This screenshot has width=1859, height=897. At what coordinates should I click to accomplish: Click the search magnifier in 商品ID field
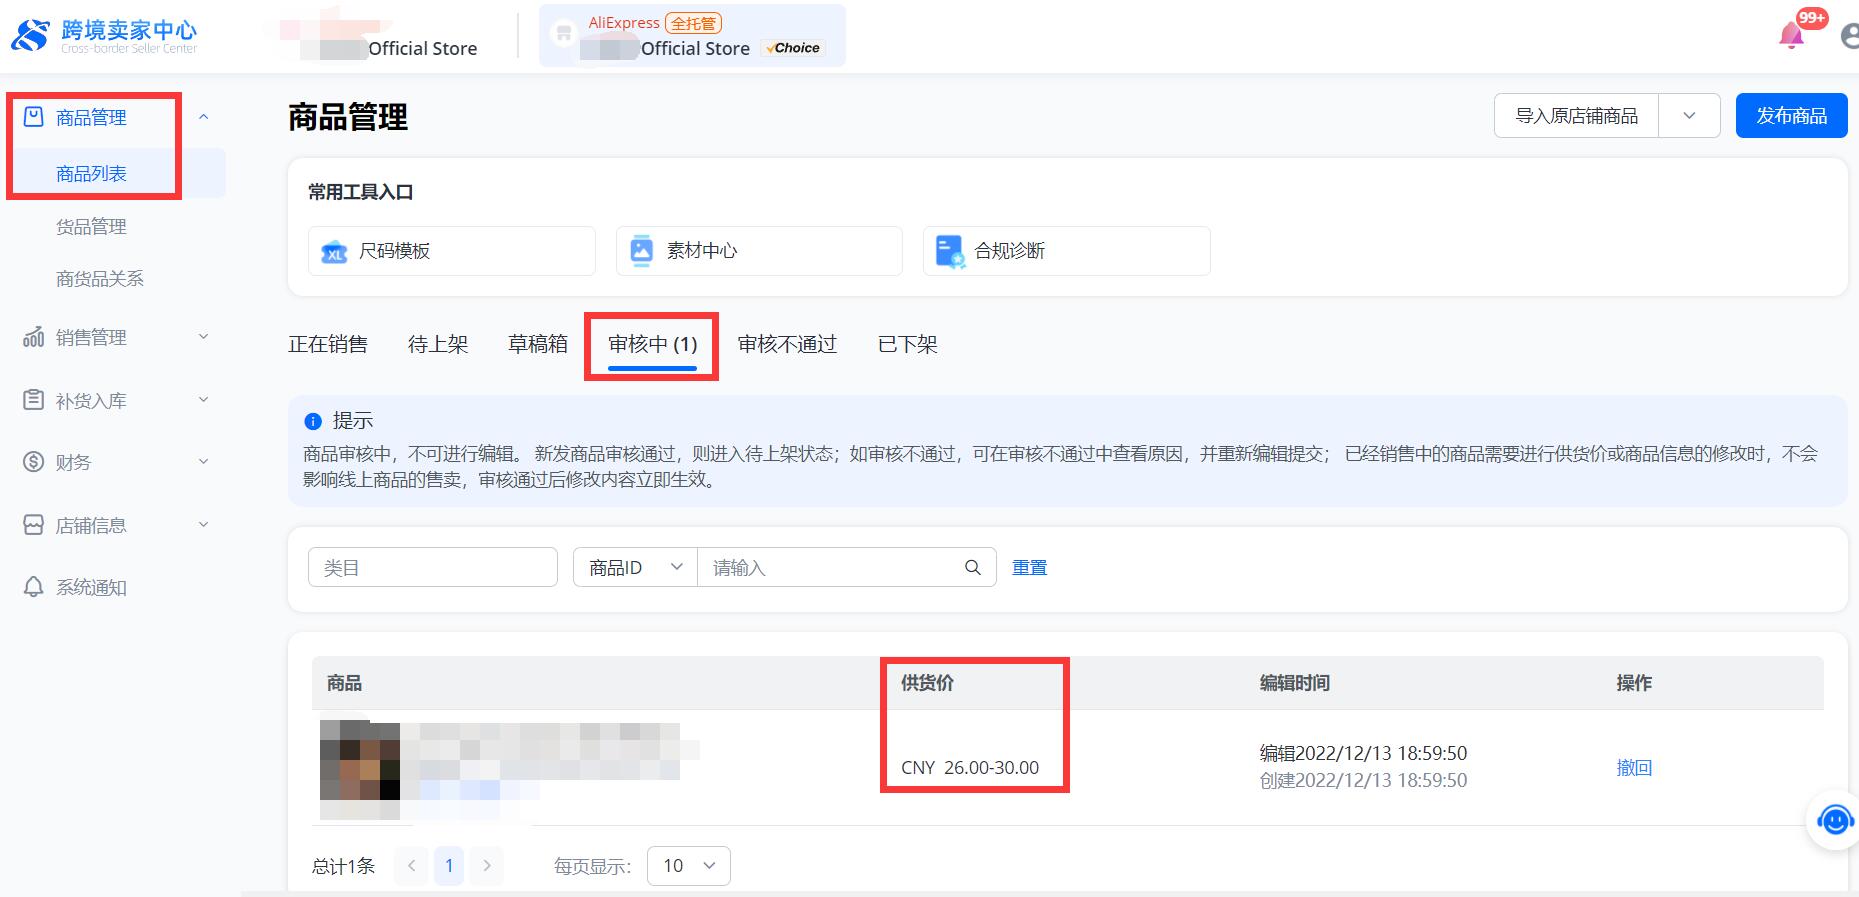[x=972, y=567]
